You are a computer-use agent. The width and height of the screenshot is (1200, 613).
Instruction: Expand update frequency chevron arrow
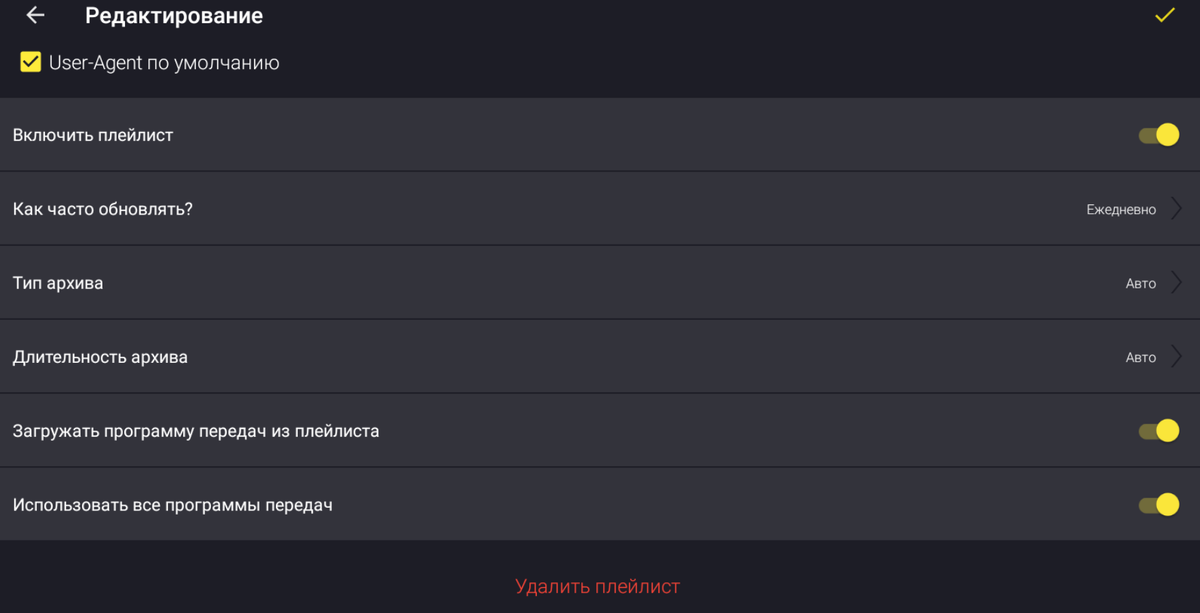1176,209
